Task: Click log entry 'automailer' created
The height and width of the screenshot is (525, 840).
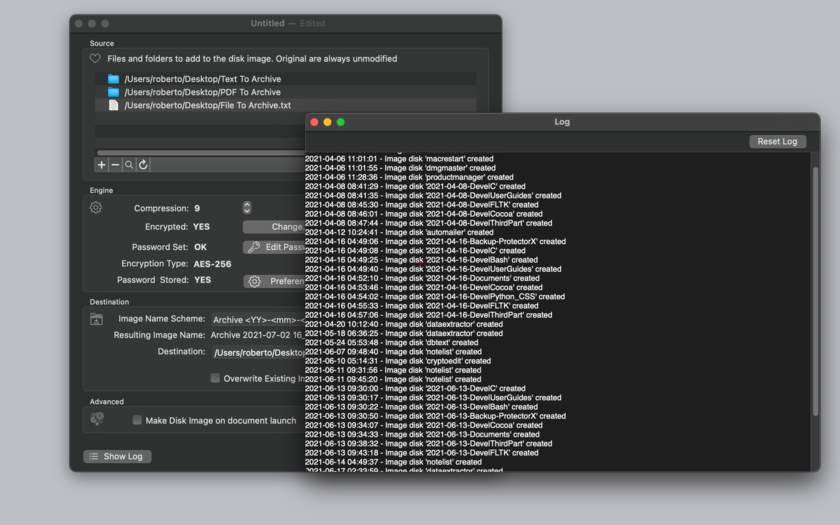Action: point(399,232)
